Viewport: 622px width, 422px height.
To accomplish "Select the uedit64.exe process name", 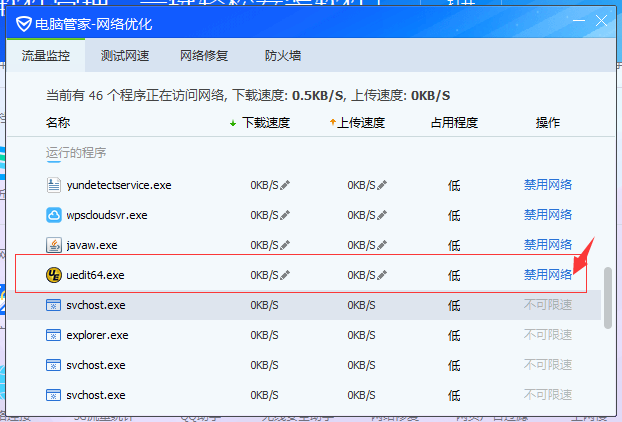I will coord(95,275).
